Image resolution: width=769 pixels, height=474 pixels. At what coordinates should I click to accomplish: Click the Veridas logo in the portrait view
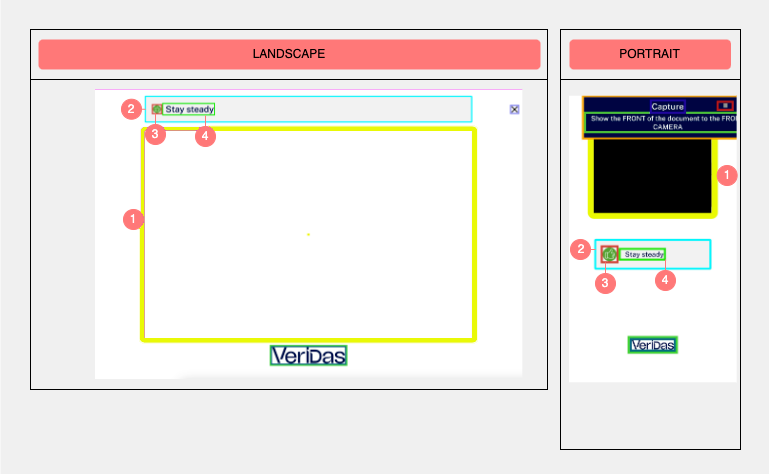[x=653, y=345]
